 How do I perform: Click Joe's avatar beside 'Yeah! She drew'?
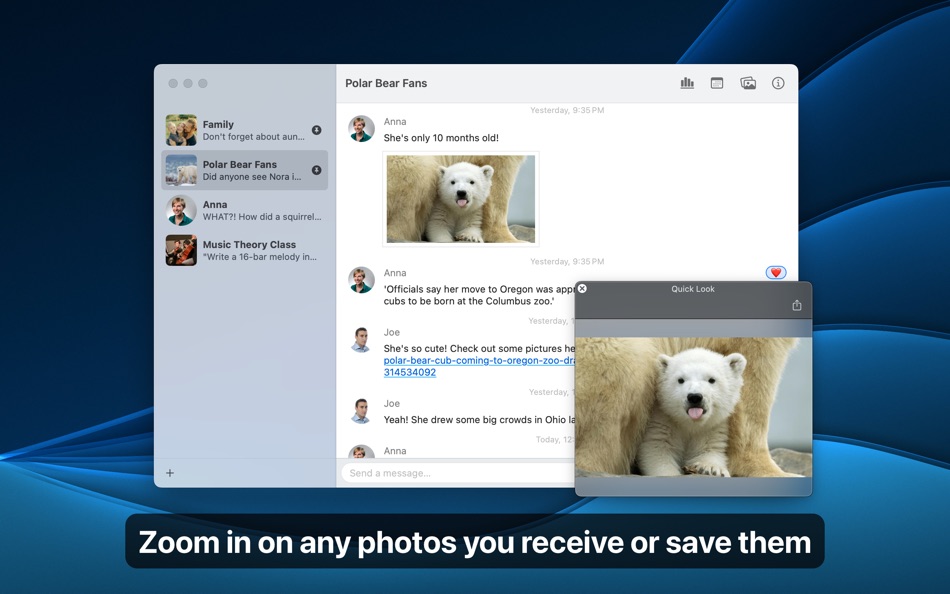click(361, 410)
